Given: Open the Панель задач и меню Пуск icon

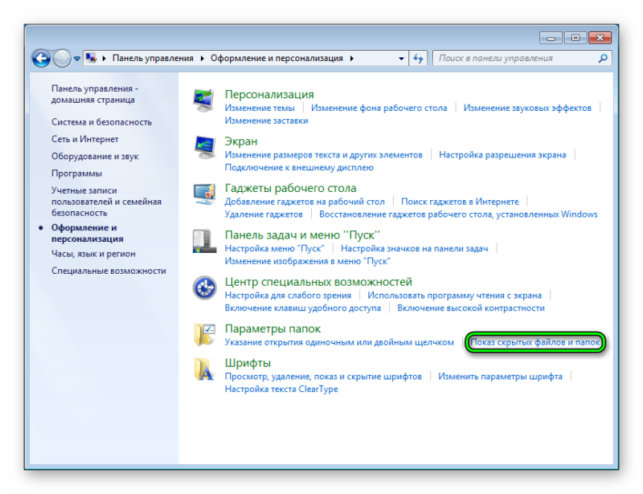Looking at the screenshot, I should (204, 241).
